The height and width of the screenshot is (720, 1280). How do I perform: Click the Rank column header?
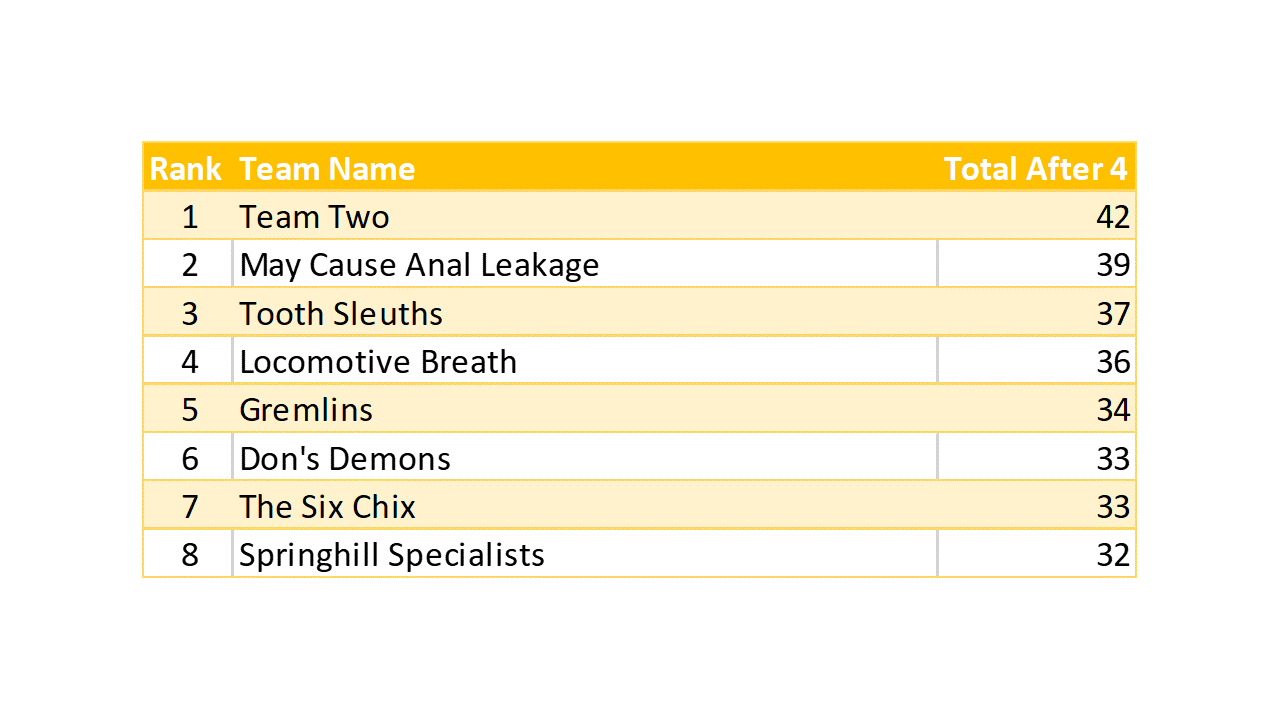186,169
